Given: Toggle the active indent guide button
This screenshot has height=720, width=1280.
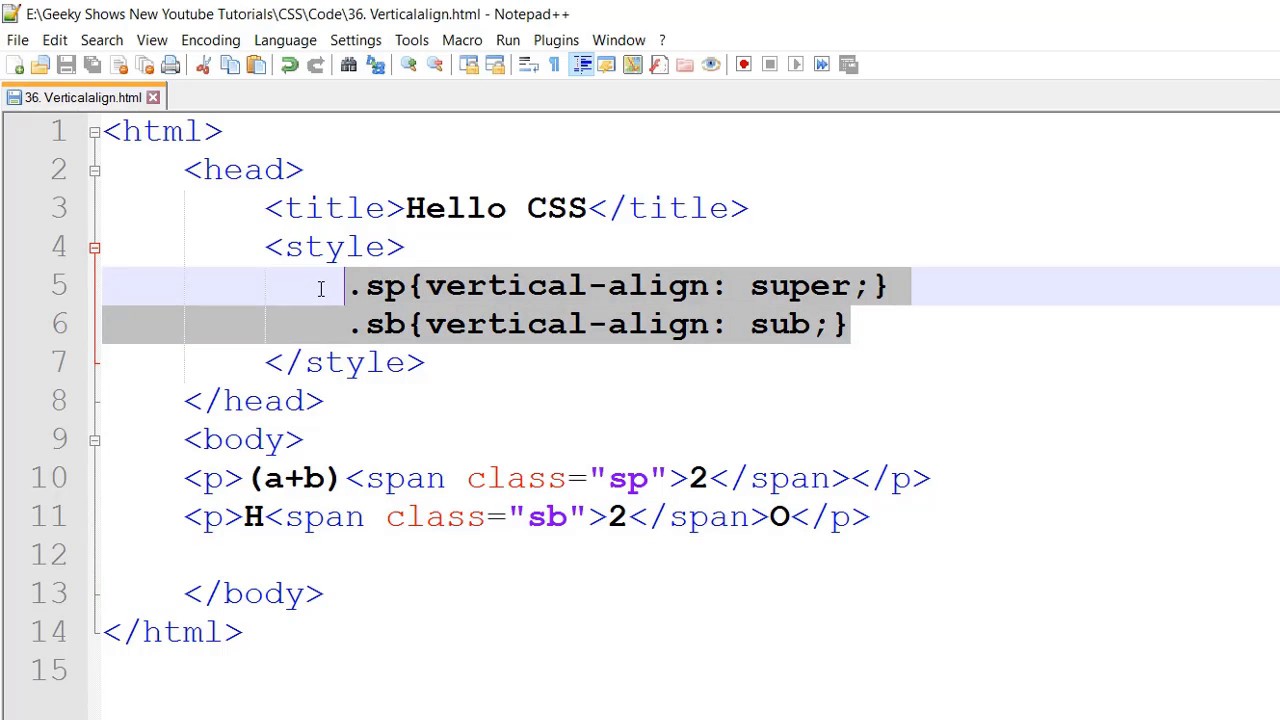Looking at the screenshot, I should (581, 65).
